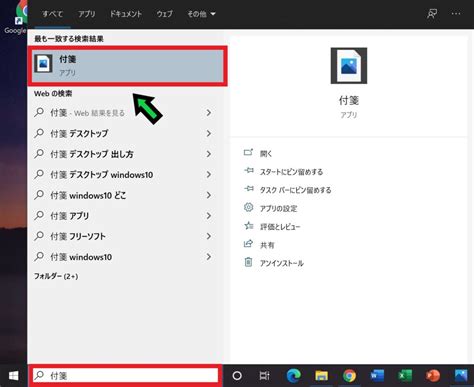Switch to the アプリ tab
Screen dimensions: 474x387
[x=87, y=14]
